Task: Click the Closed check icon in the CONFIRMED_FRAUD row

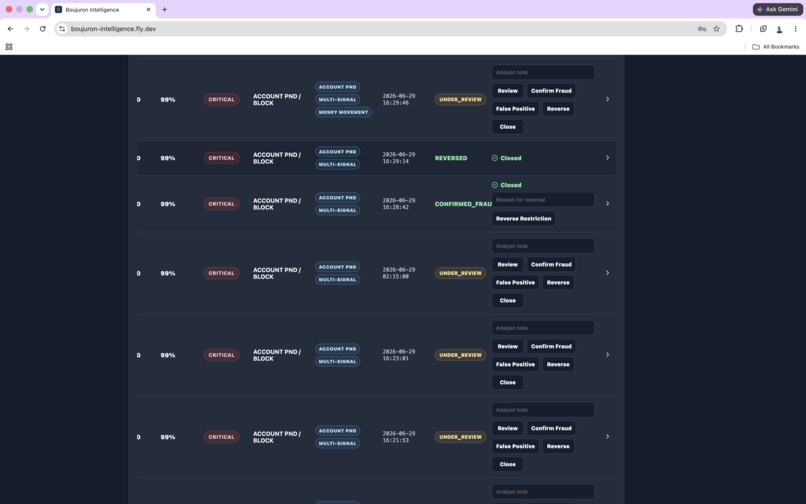Action: 494,185
